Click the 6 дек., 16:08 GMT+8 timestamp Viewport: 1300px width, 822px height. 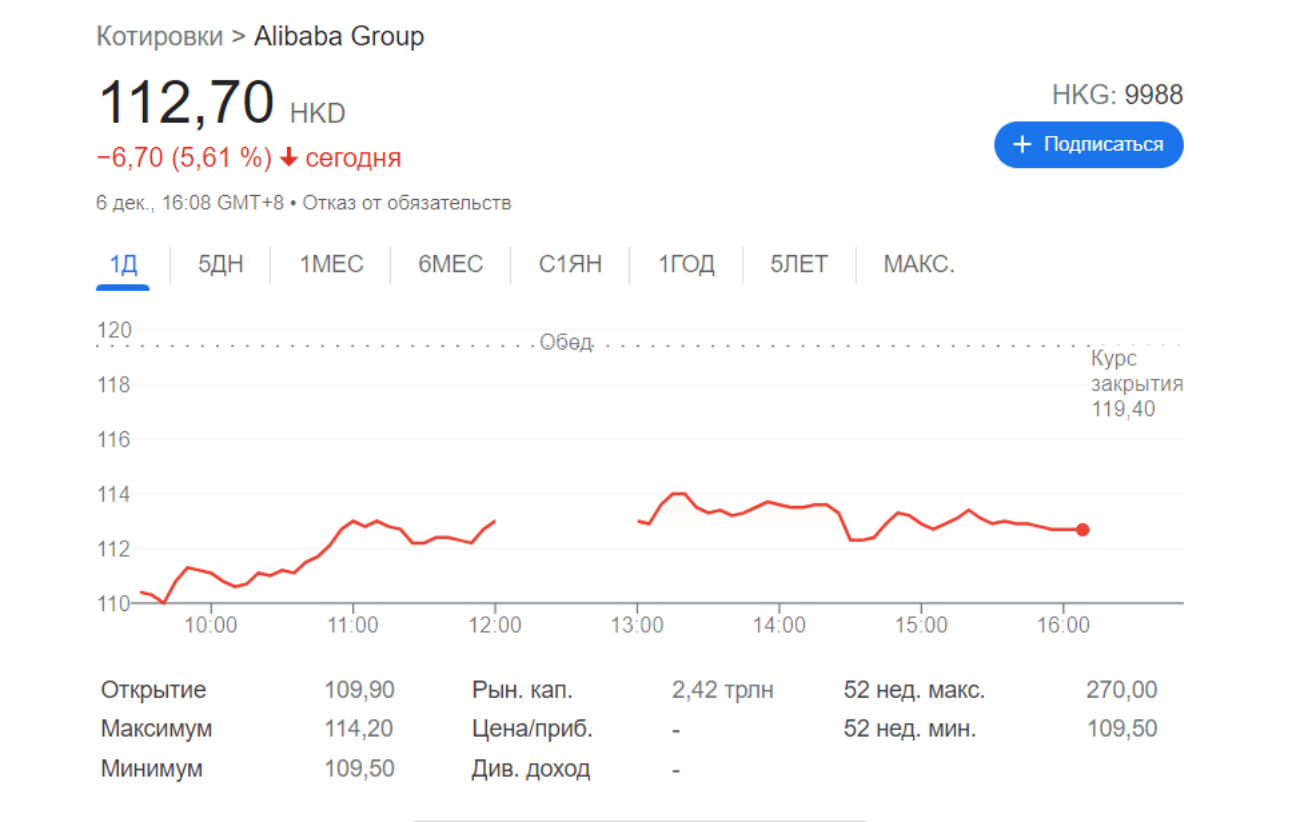click(189, 203)
